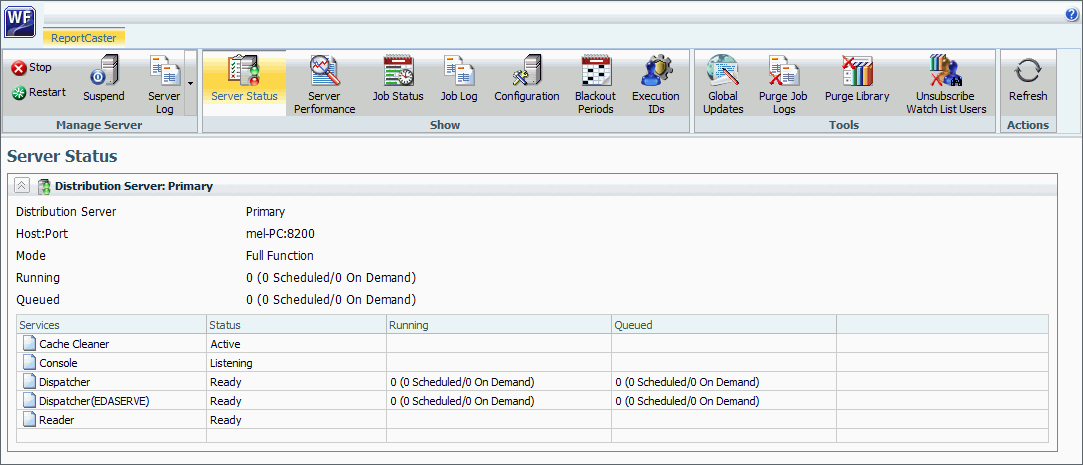This screenshot has width=1083, height=465.
Task: Click the Queued column header
Action: pos(723,325)
